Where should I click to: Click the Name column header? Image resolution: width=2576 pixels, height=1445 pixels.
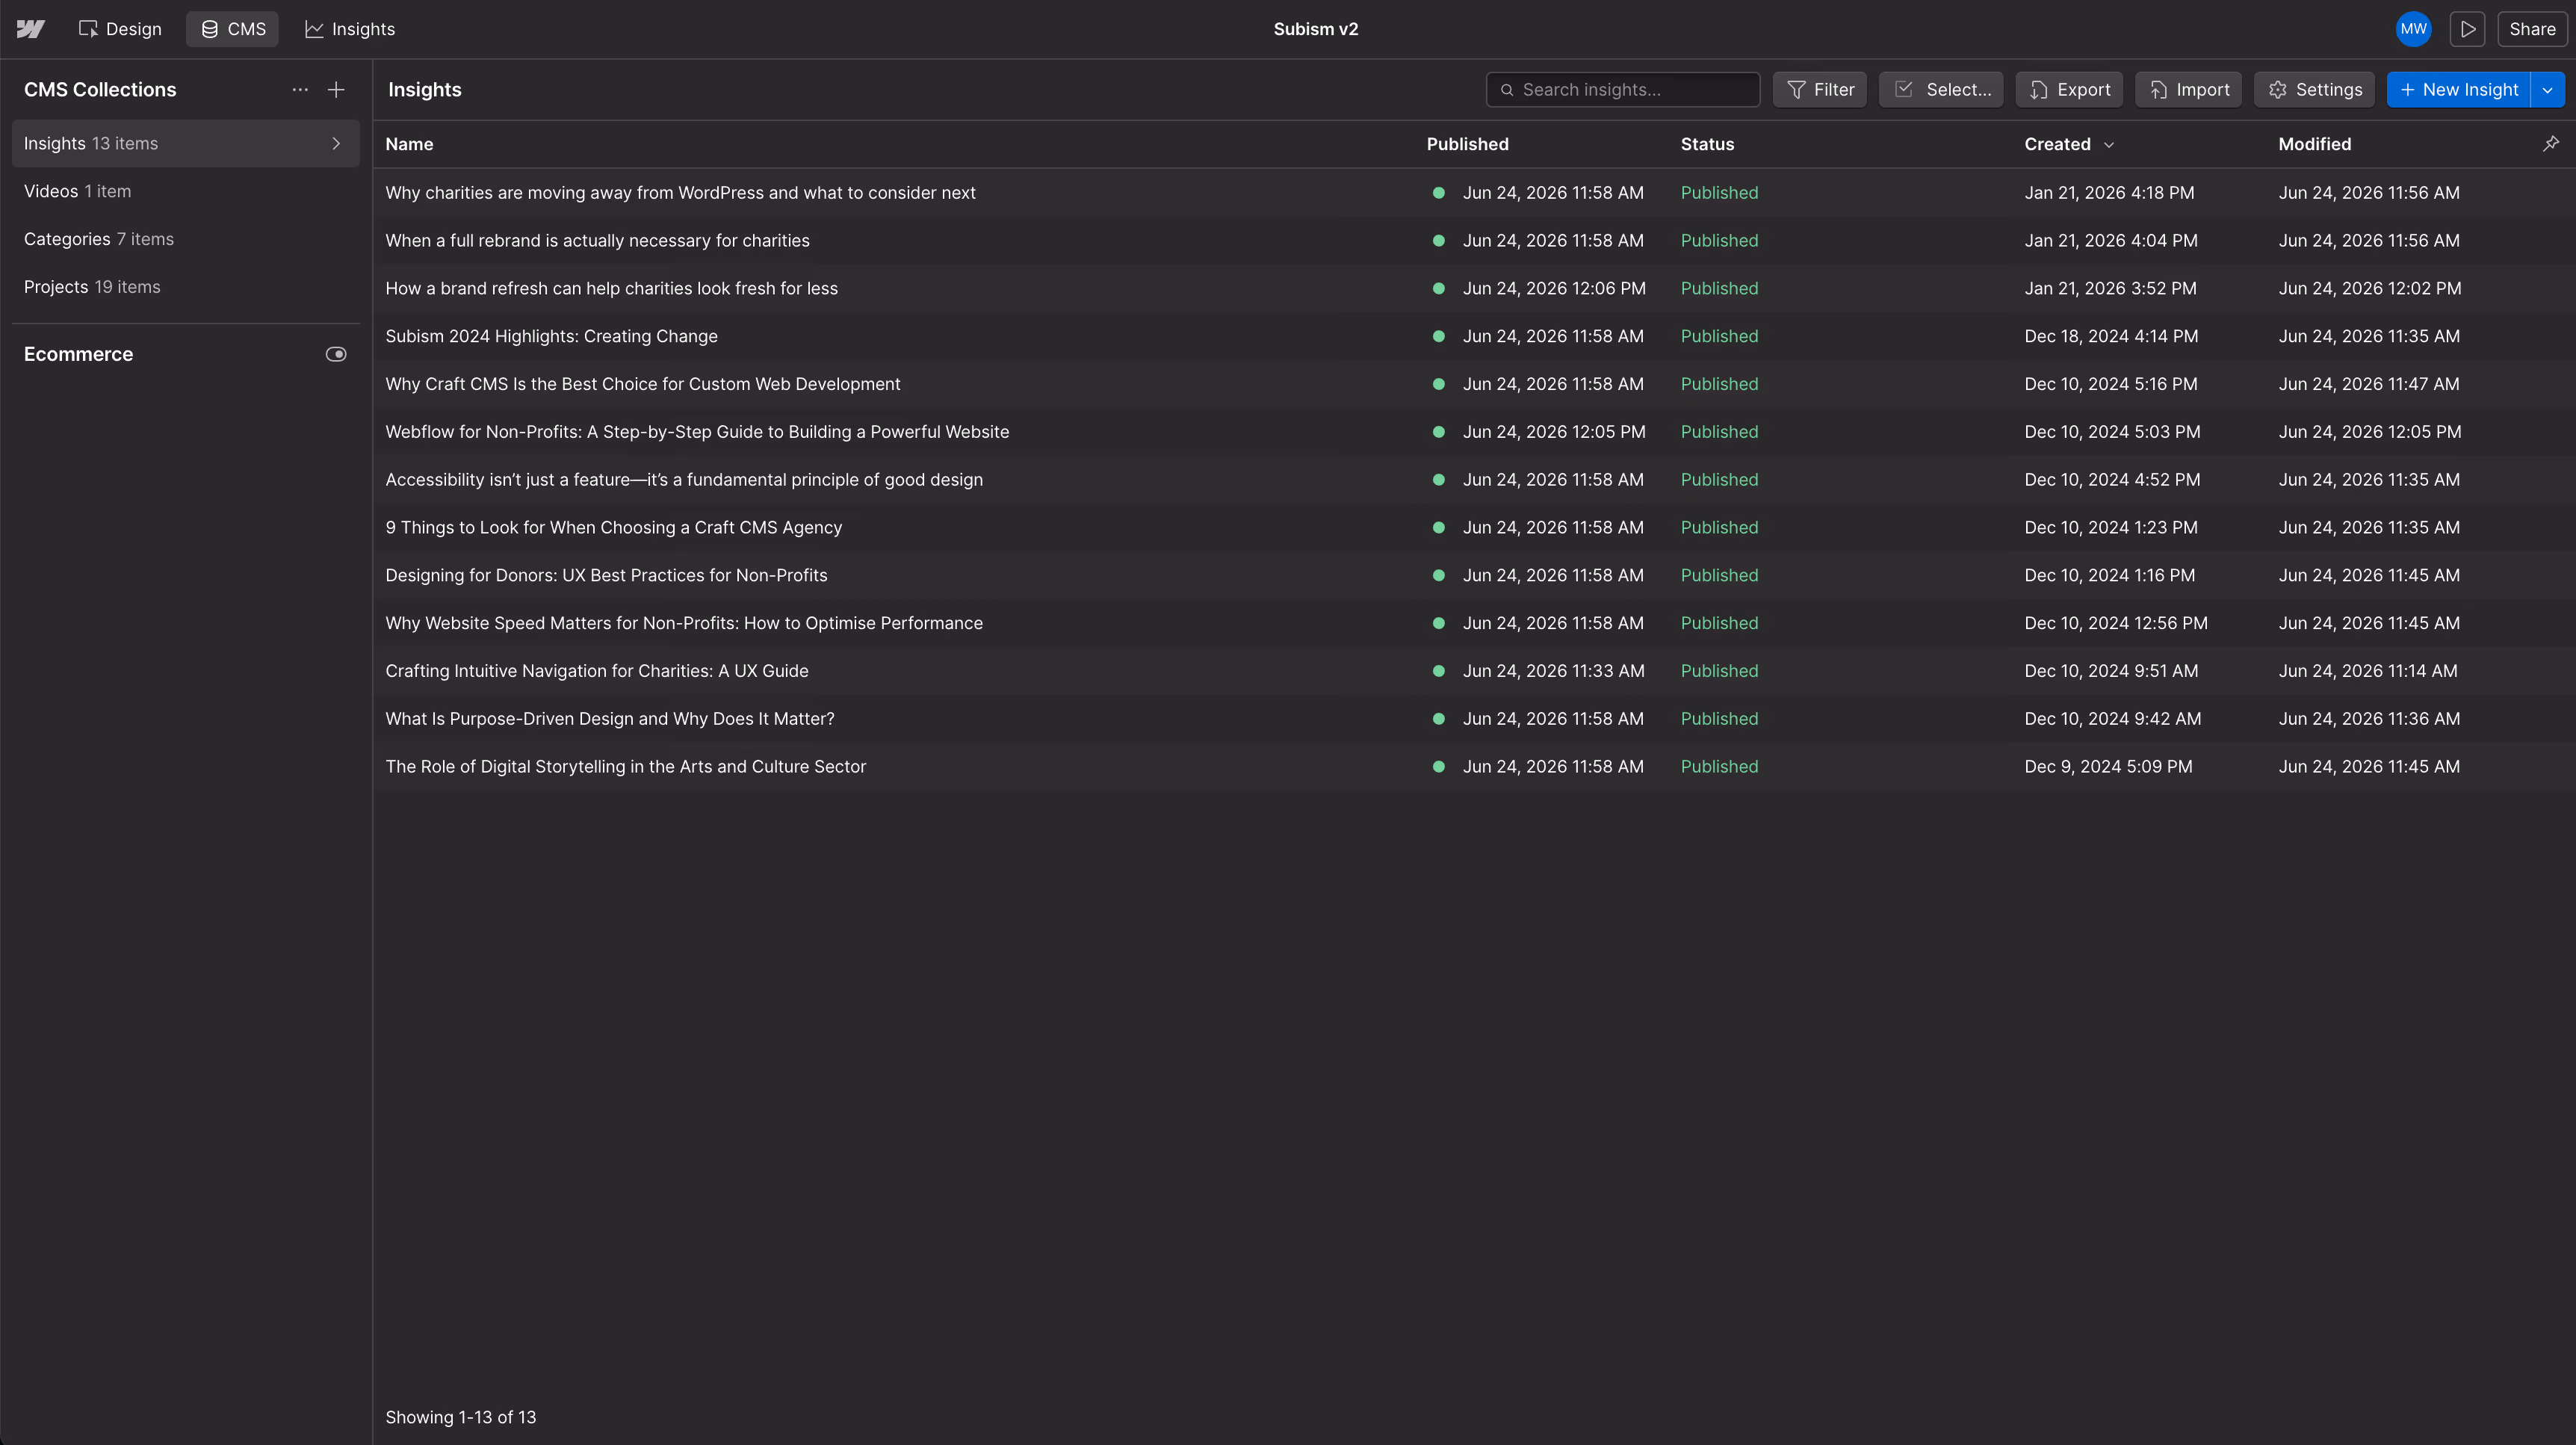tap(409, 144)
